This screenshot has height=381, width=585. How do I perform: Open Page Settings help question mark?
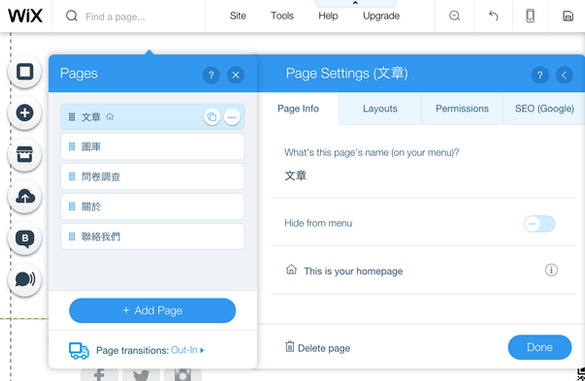click(540, 75)
